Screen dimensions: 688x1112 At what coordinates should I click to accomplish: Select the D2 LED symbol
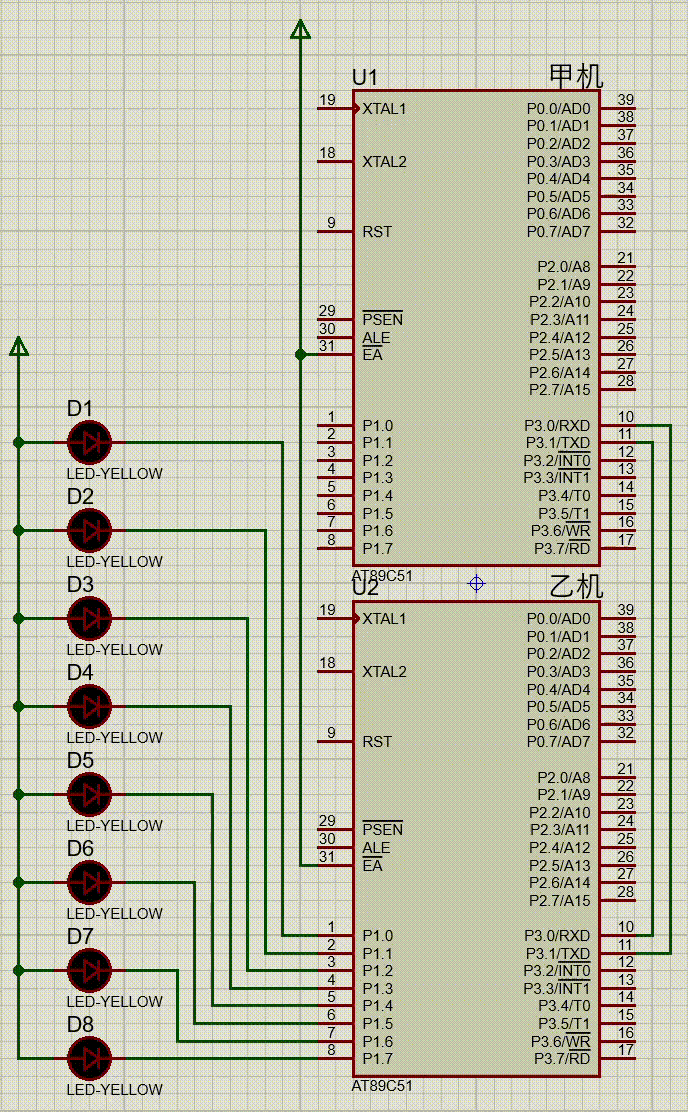[89, 530]
